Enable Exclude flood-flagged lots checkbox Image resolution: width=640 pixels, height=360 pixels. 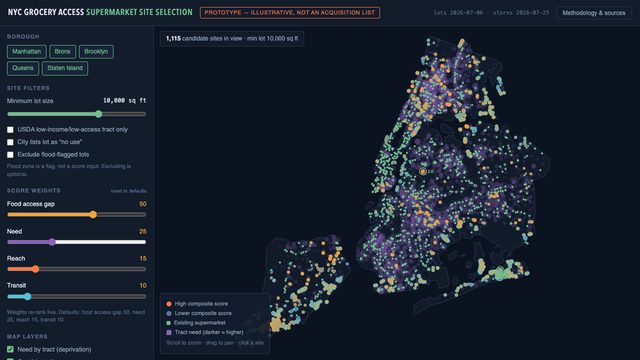tap(10, 155)
